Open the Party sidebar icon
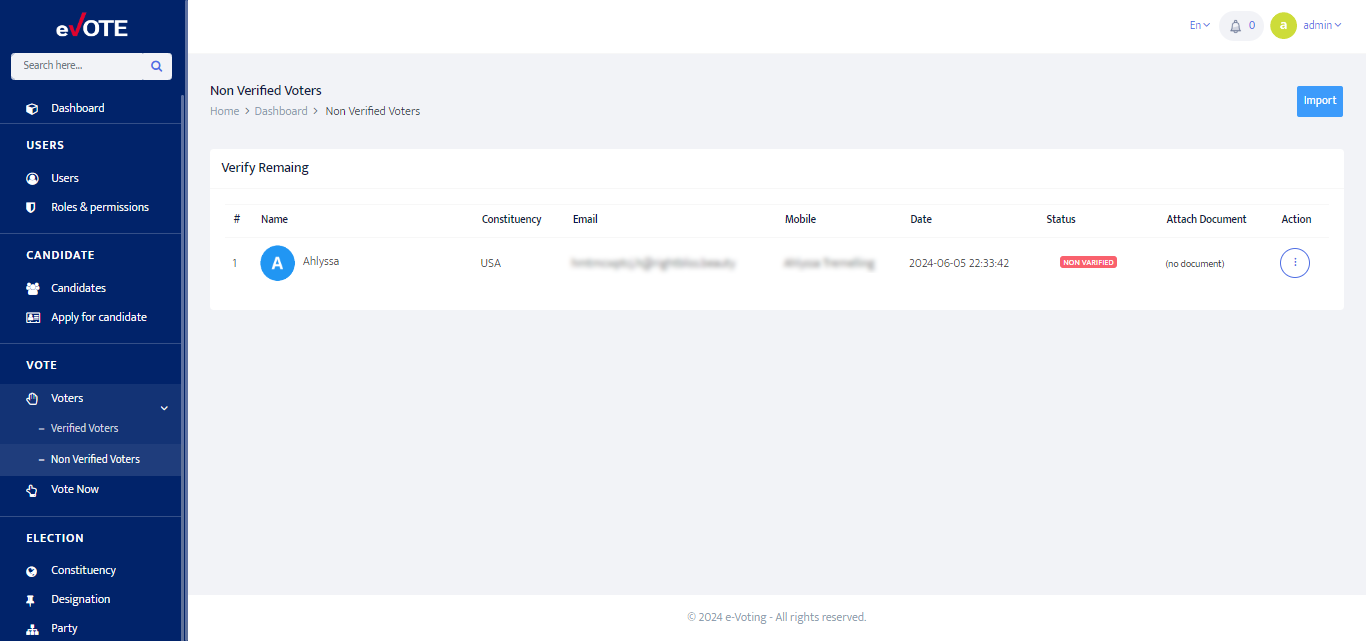This screenshot has width=1366, height=641. 31,627
